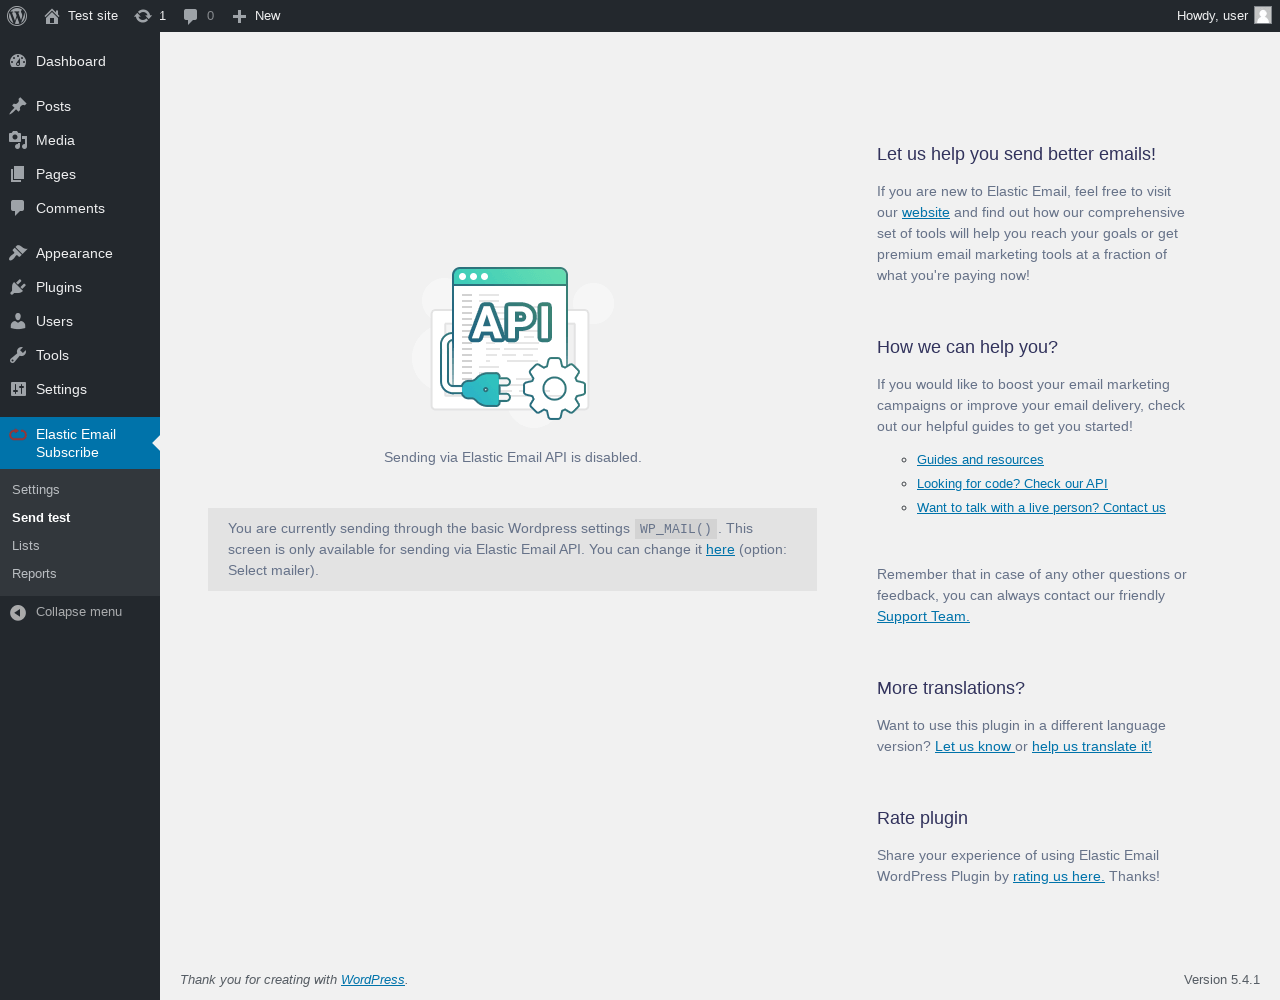Screen dimensions: 1280x1000
Task: Open the Plugins menu label
Action: 59,287
